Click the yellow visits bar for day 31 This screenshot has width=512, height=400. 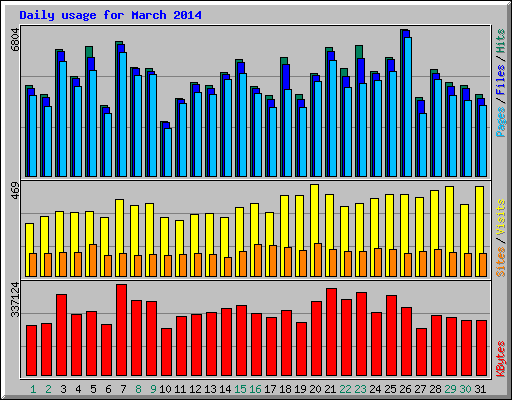click(479, 231)
